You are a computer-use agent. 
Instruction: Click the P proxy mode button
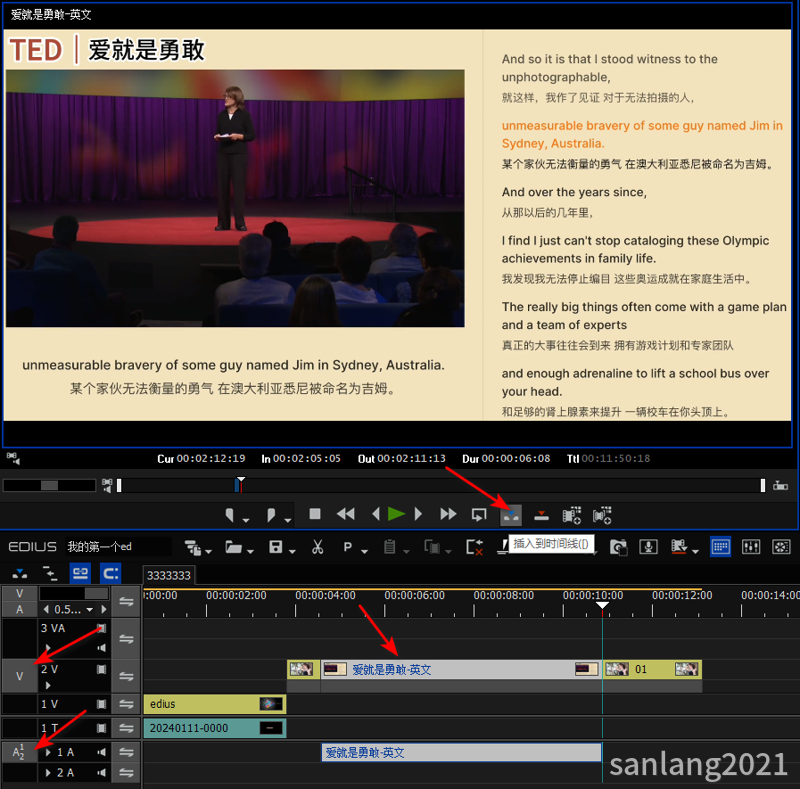pyautogui.click(x=348, y=547)
